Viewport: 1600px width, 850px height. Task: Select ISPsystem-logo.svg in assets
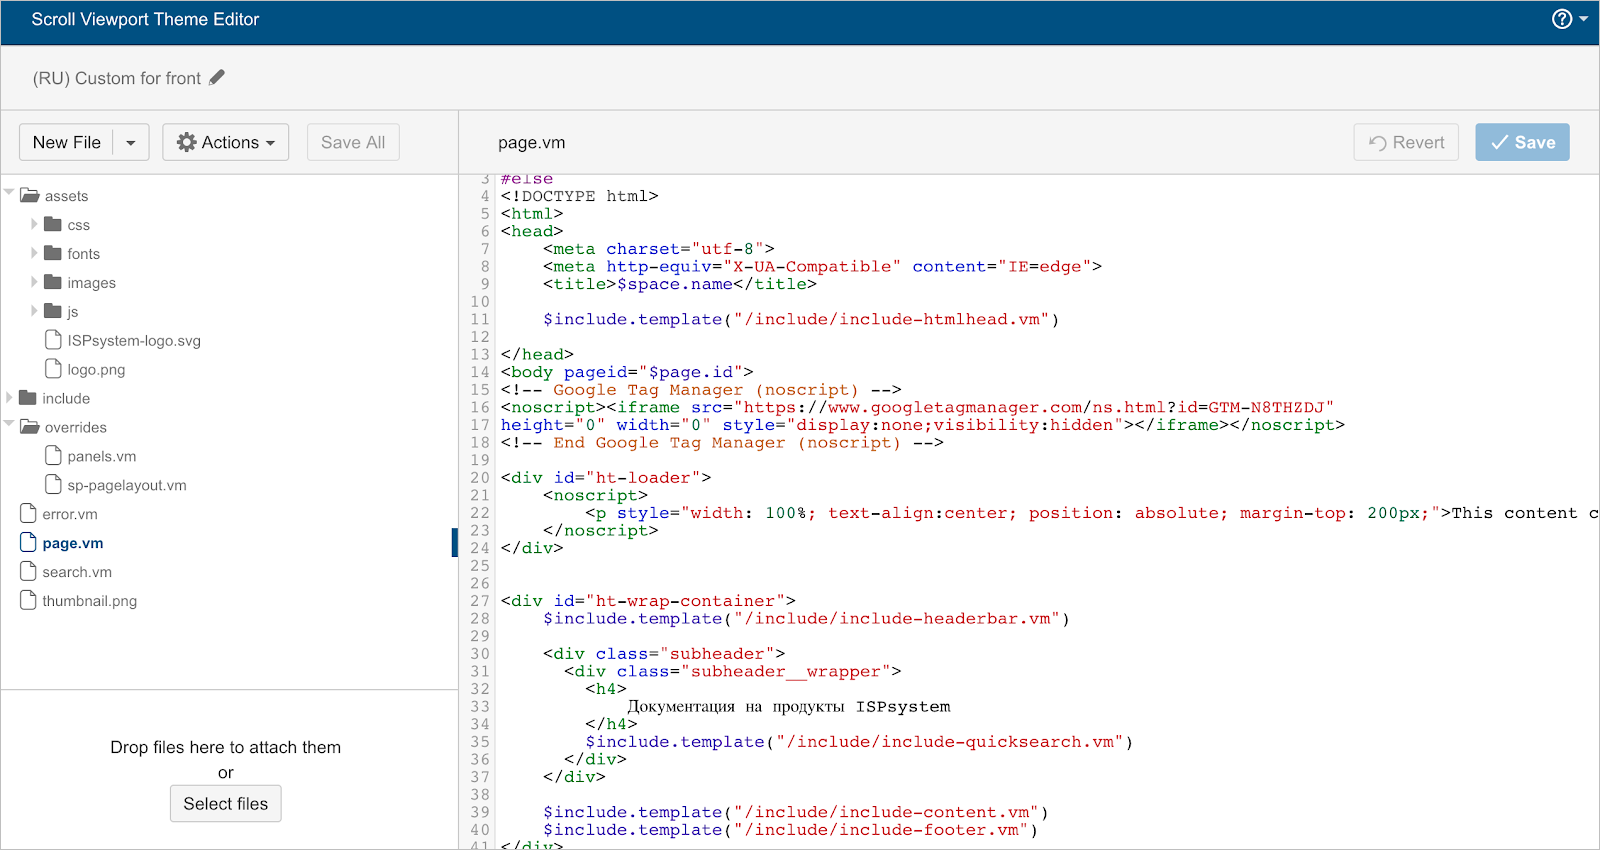click(134, 340)
